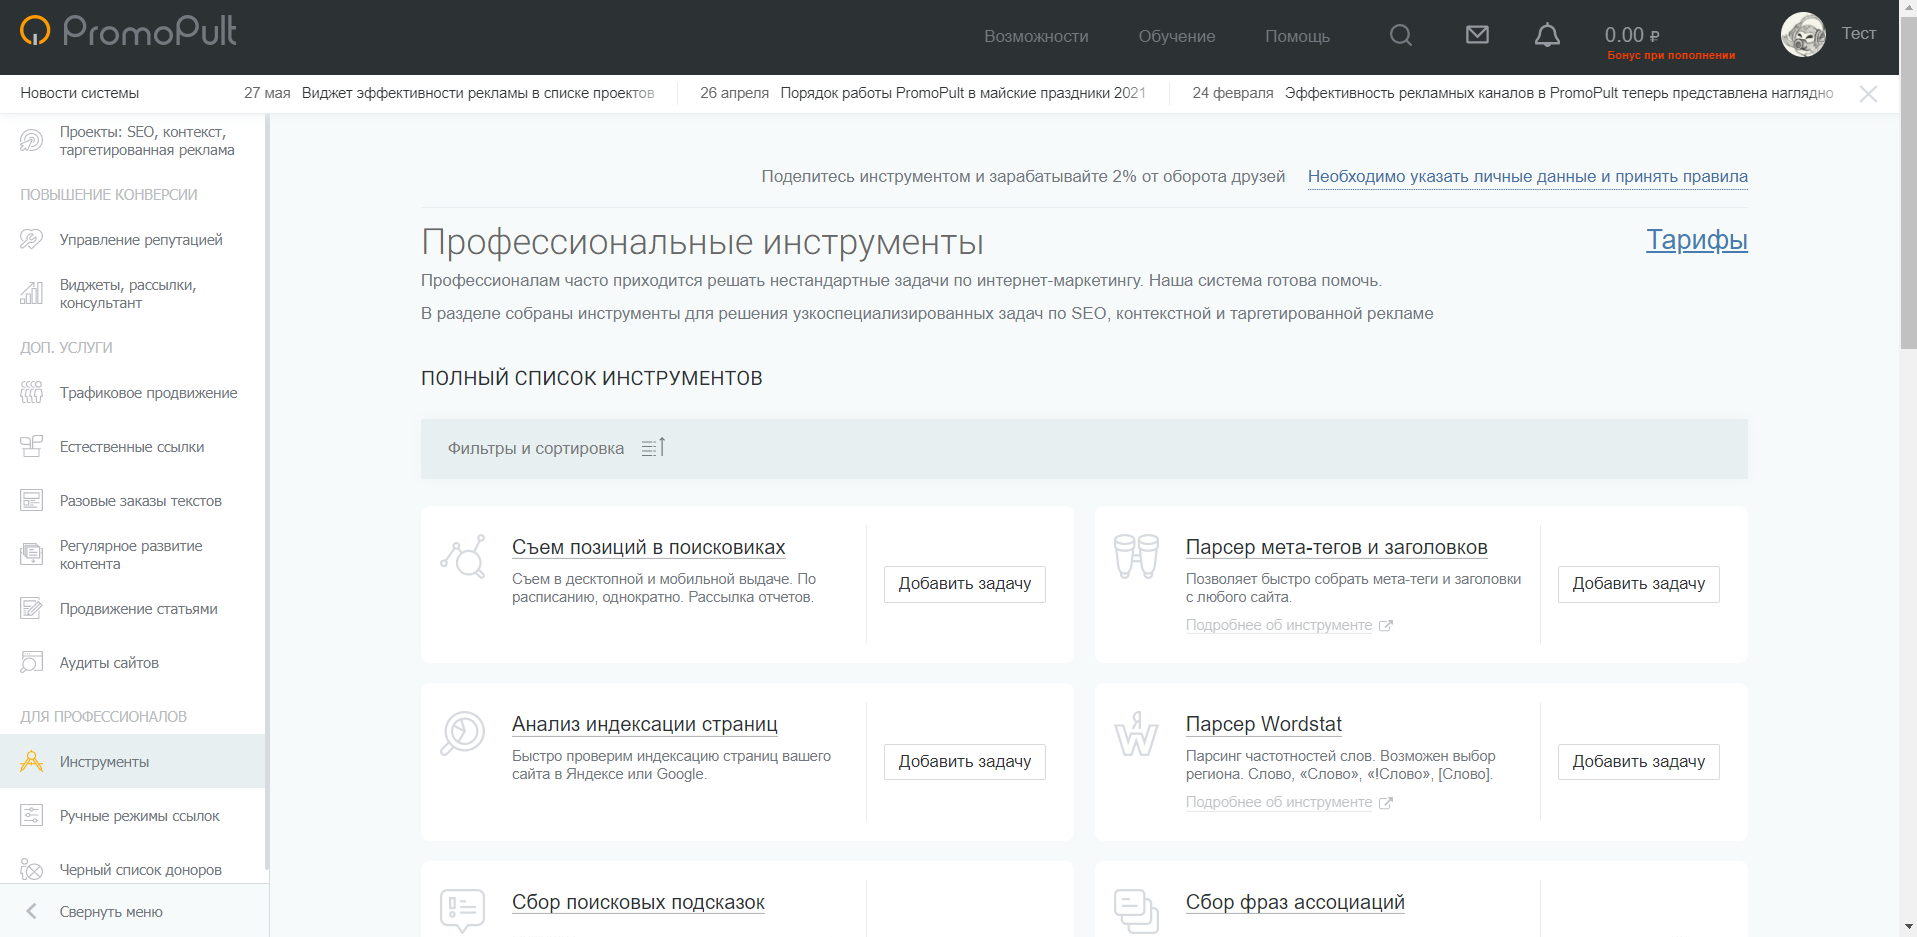Viewport: 1917px width, 937px height.
Task: Open Трафиковое продвижение in the sidebar
Action: pos(148,393)
